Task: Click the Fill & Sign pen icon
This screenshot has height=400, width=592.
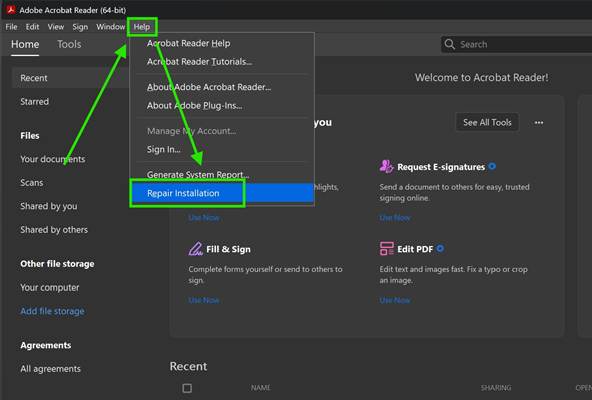Action: [x=195, y=249]
